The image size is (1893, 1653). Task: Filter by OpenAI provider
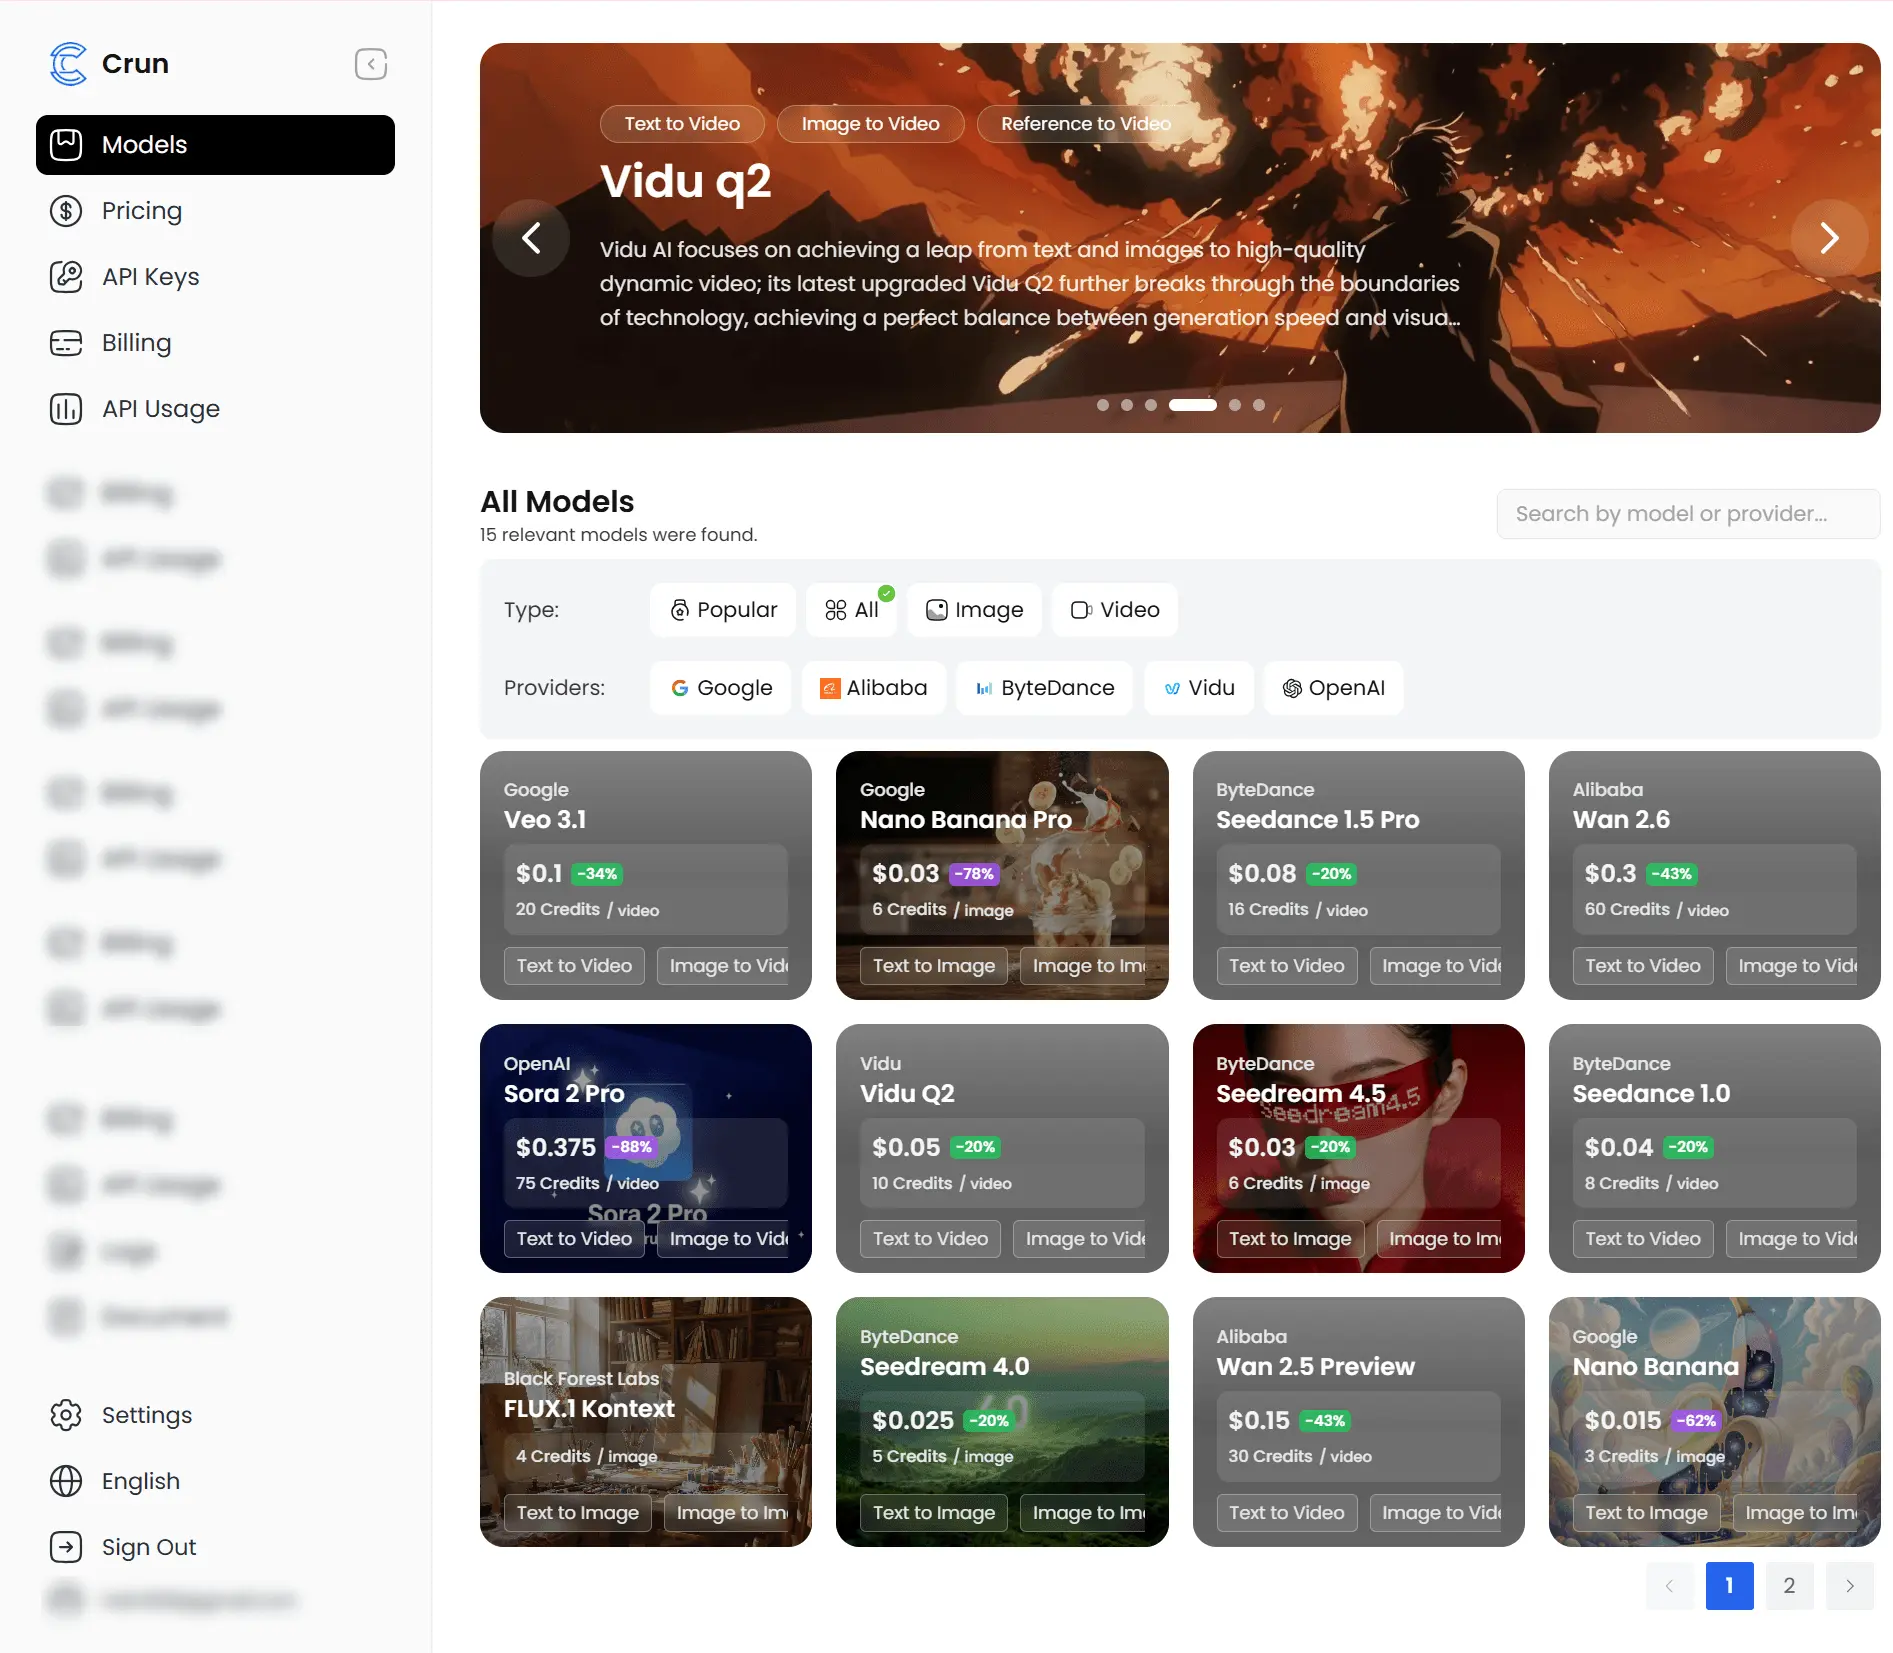pos(1334,688)
